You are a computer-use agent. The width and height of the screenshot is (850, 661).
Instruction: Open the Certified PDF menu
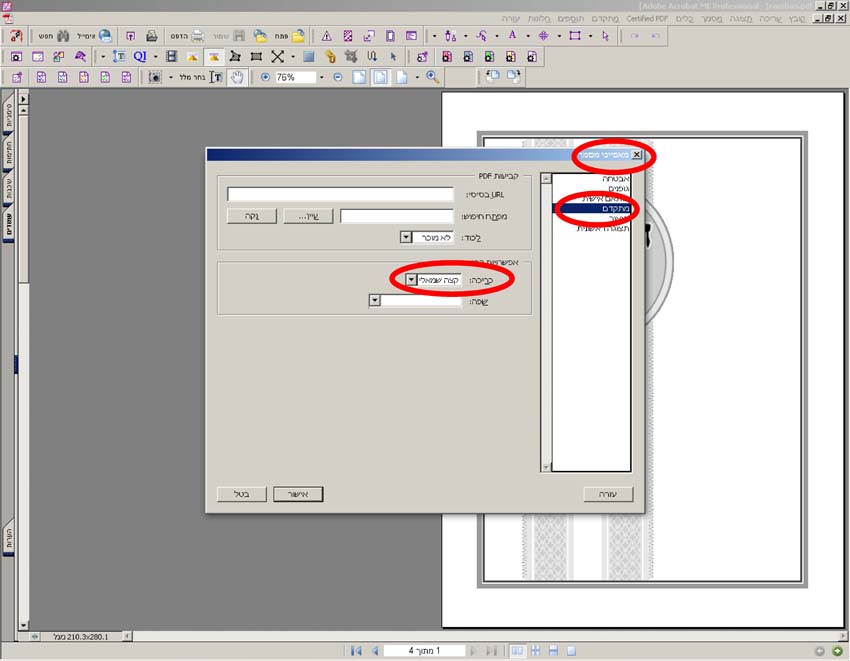647,18
